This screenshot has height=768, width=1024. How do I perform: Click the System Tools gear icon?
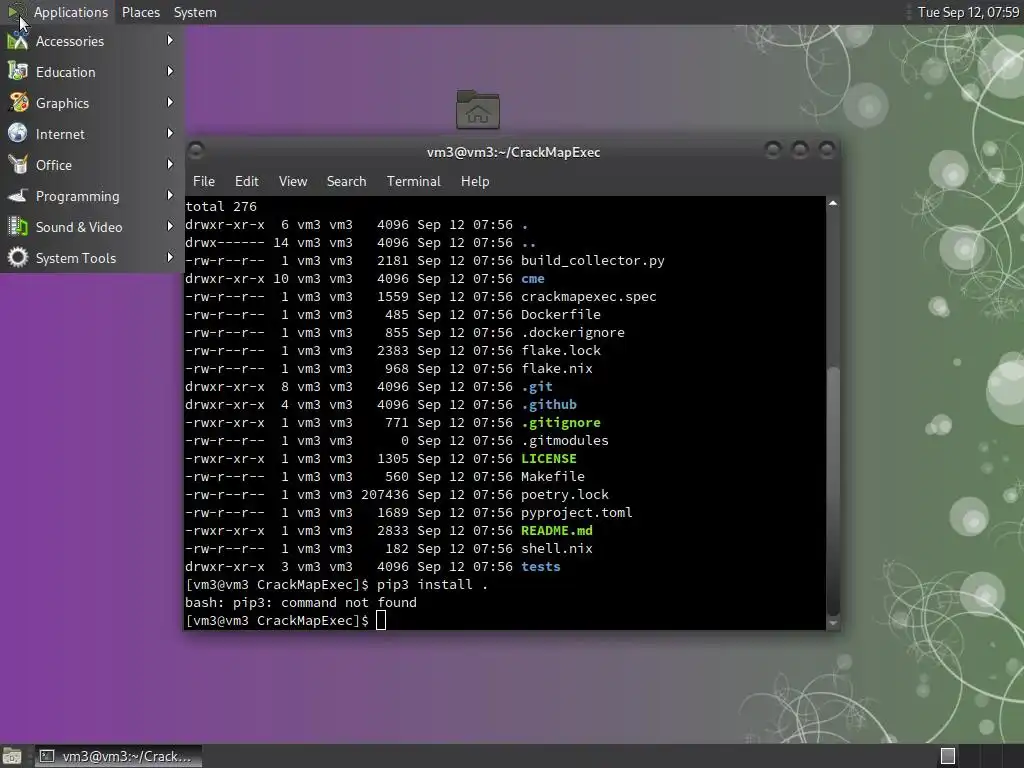(x=18, y=258)
